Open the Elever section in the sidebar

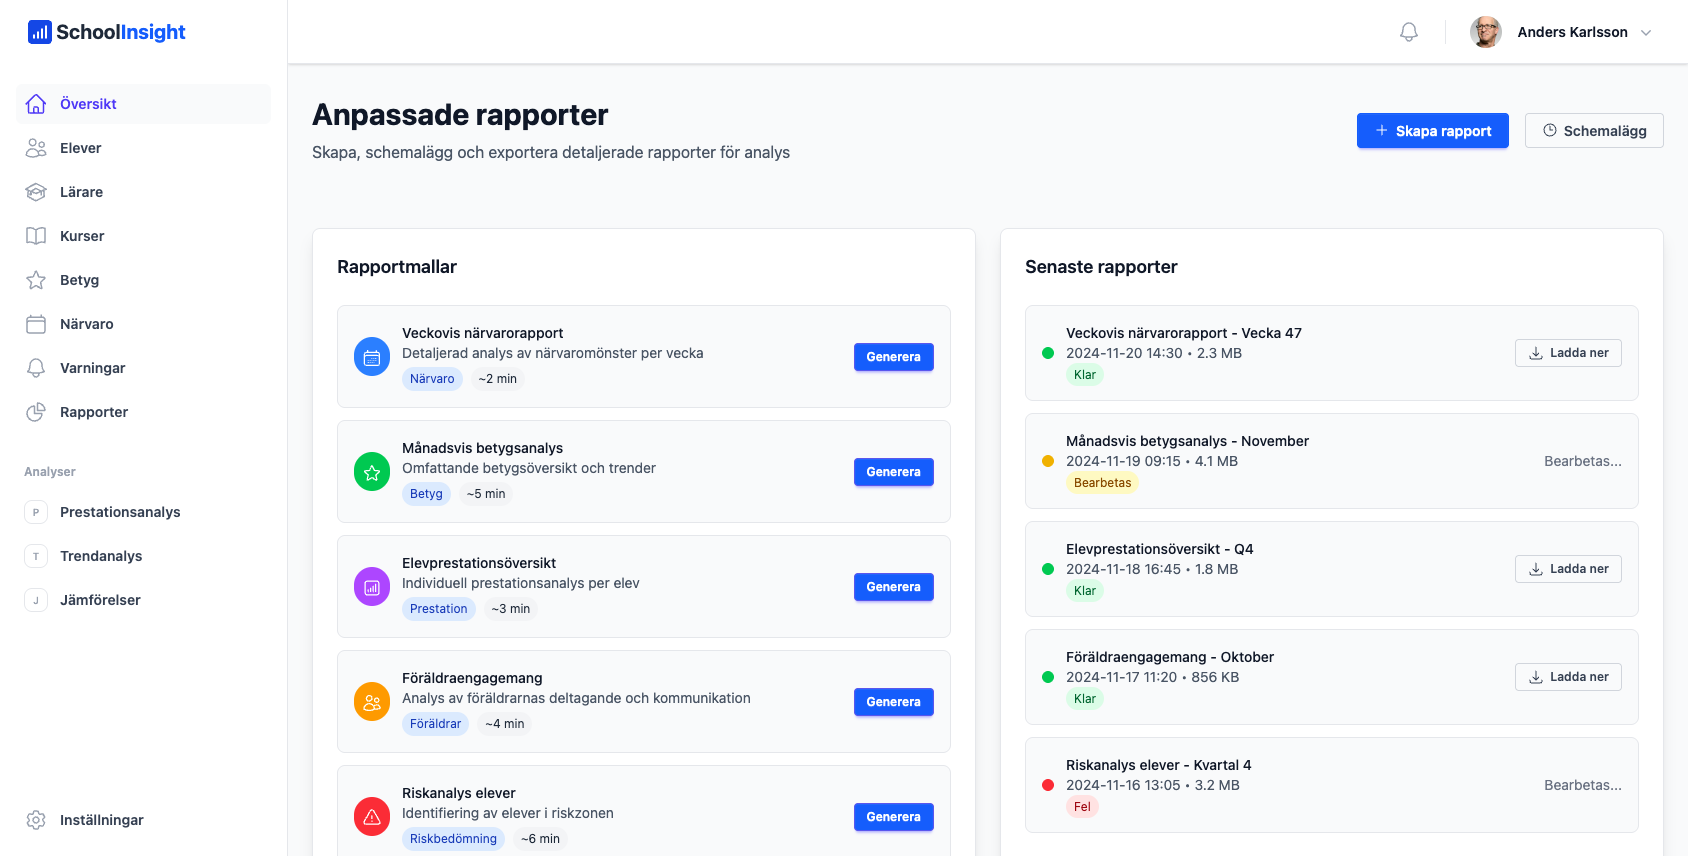tap(80, 148)
